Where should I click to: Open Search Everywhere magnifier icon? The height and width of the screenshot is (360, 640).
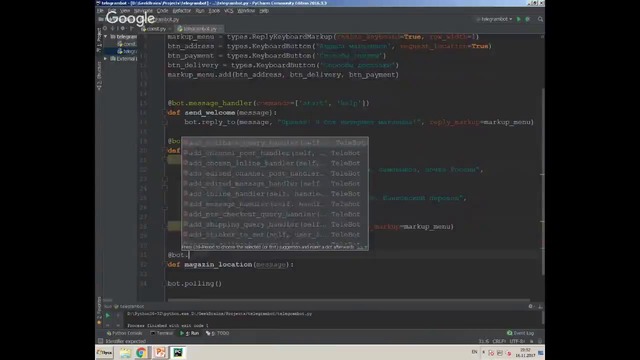pos(540,19)
